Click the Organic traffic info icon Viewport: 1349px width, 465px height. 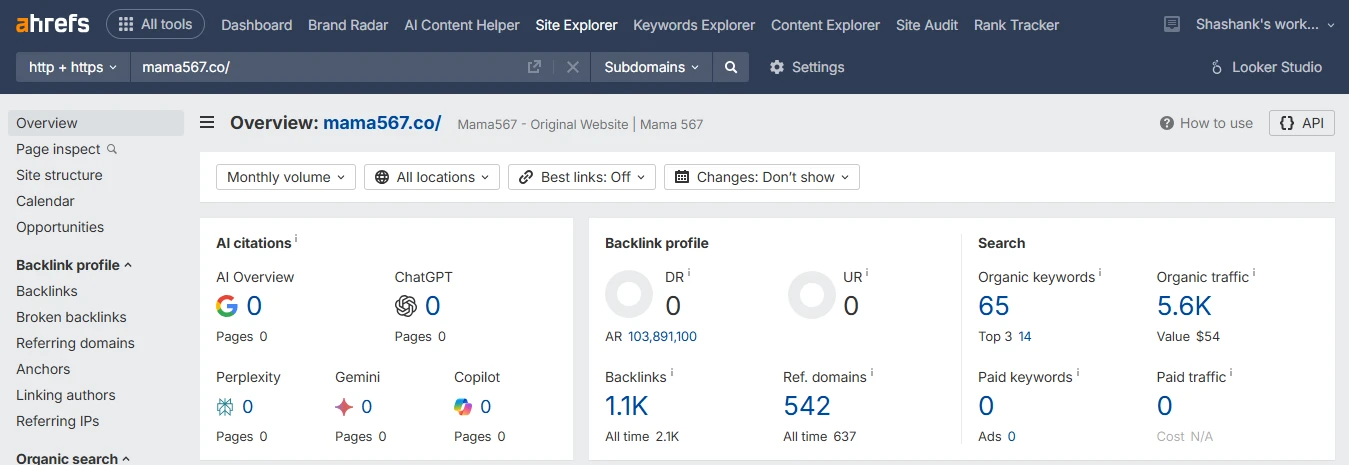point(1254,273)
